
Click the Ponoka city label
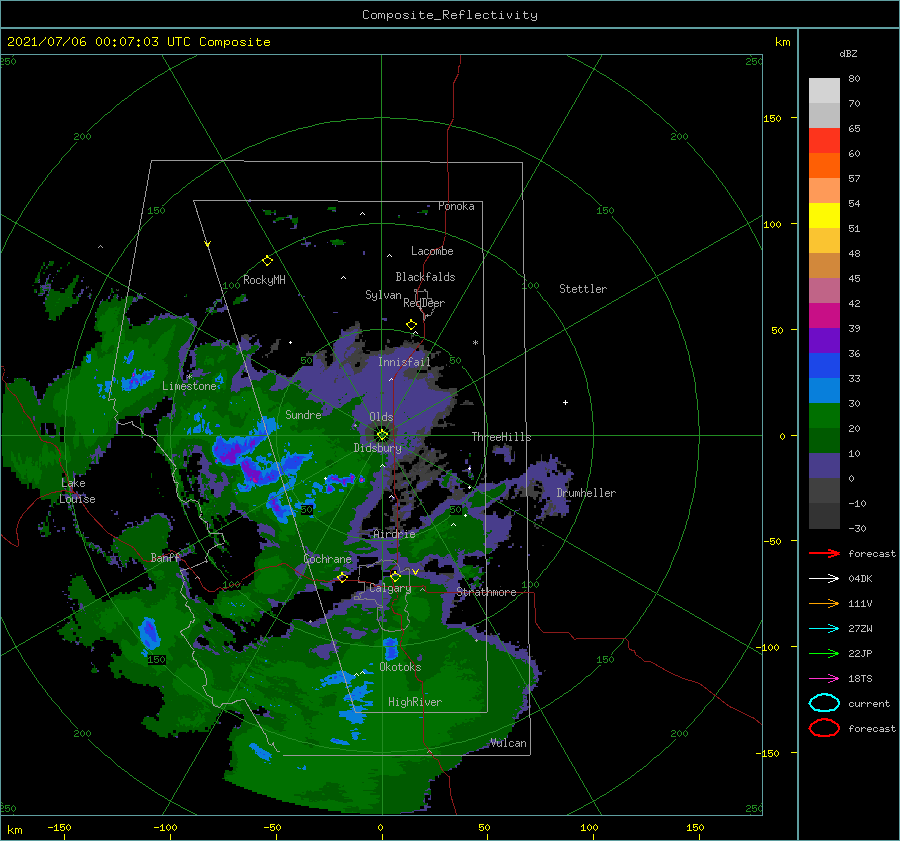coord(456,206)
